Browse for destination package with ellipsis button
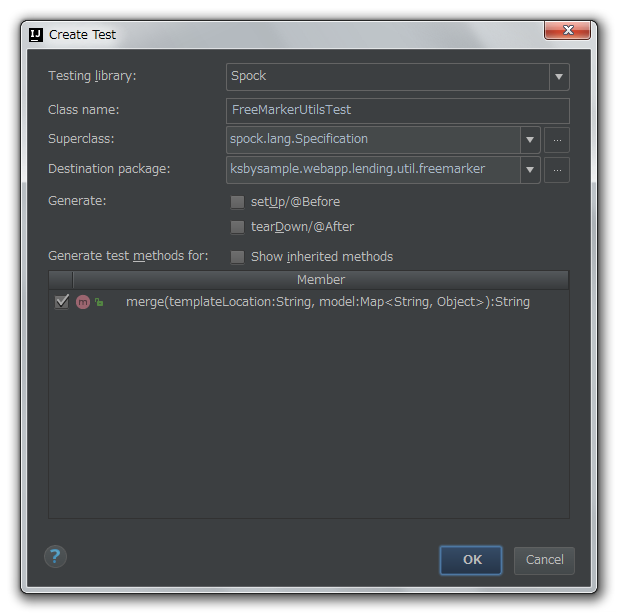 click(x=557, y=170)
